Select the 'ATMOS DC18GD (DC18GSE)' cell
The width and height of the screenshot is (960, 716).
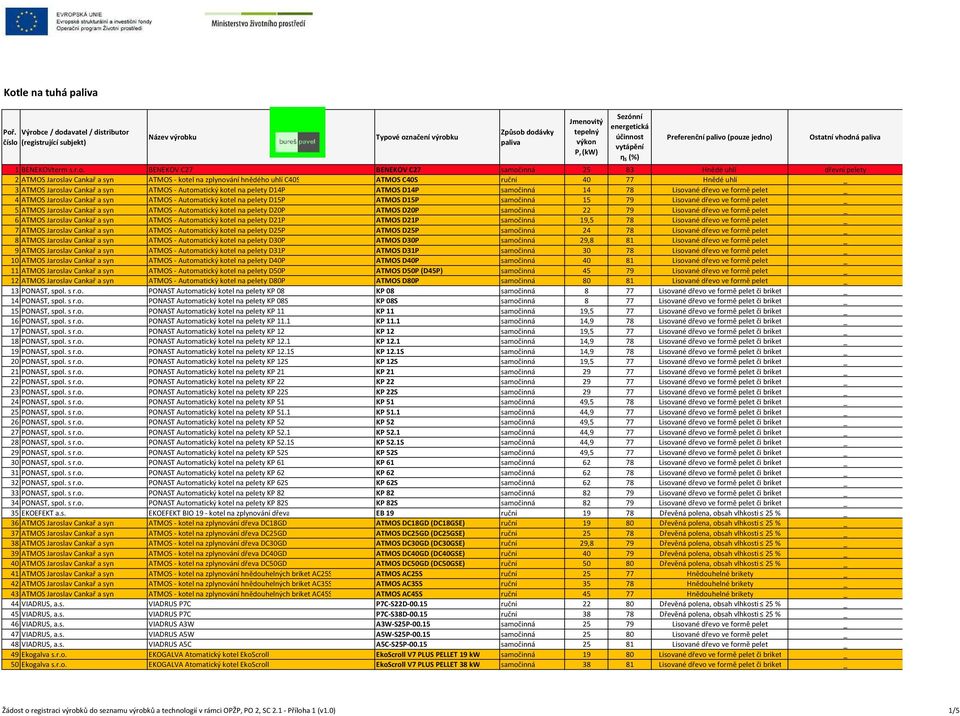pyautogui.click(x=437, y=523)
